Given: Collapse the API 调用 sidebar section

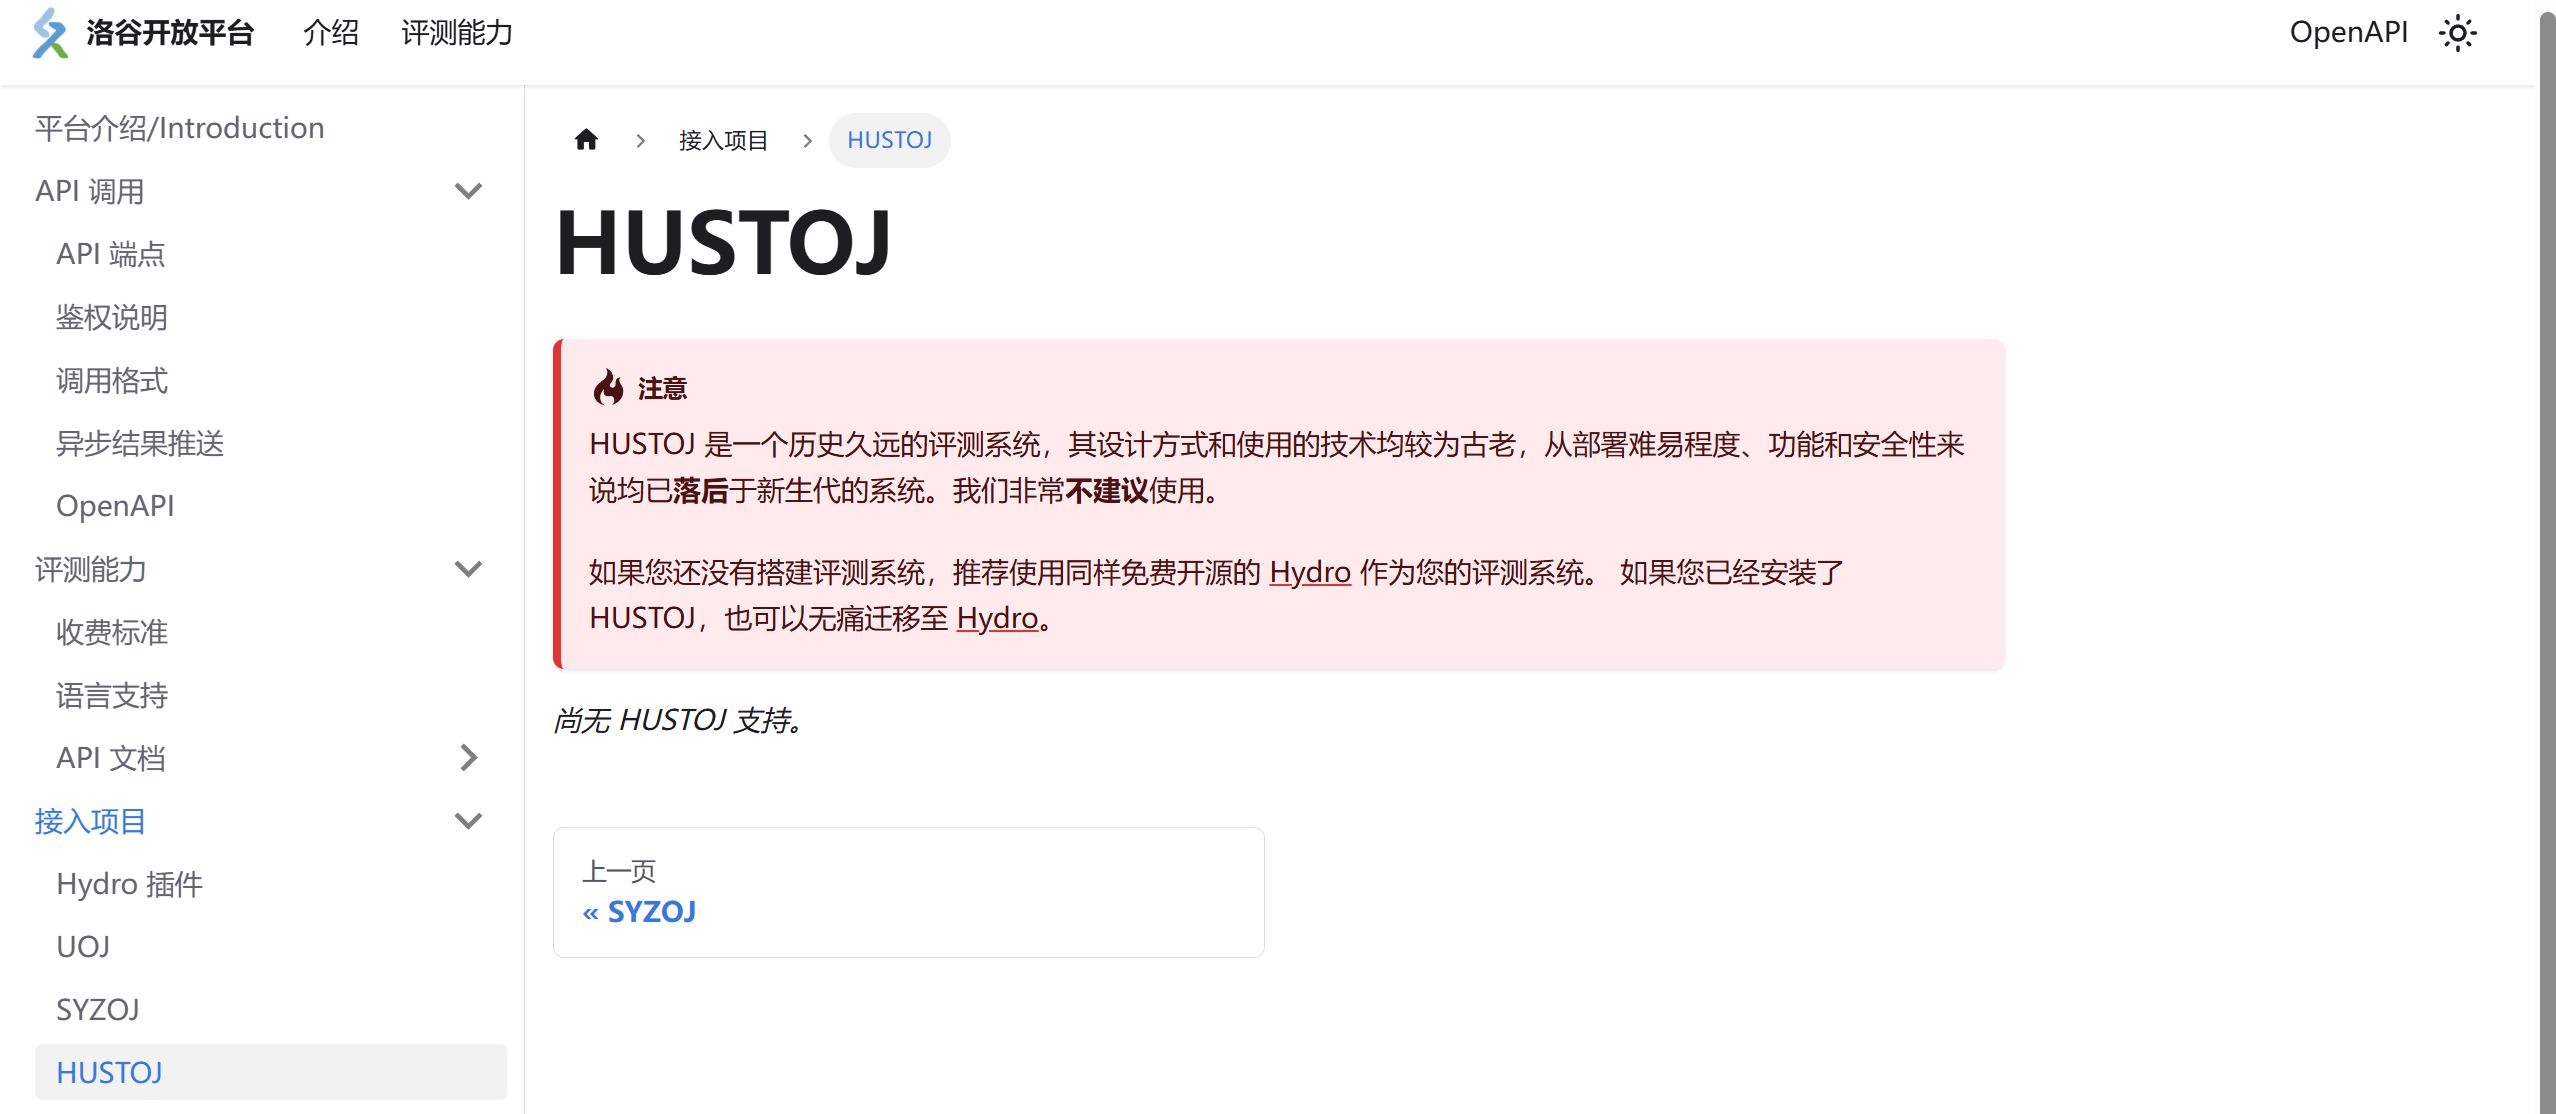Looking at the screenshot, I should coord(468,190).
